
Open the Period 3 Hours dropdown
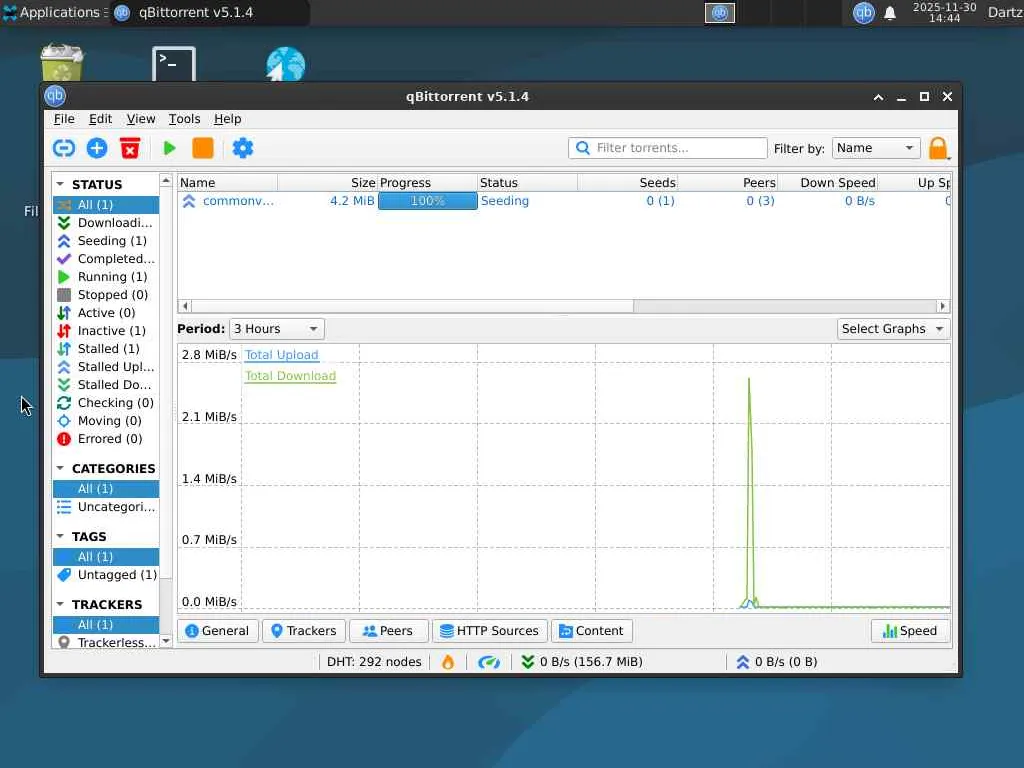[x=277, y=329]
